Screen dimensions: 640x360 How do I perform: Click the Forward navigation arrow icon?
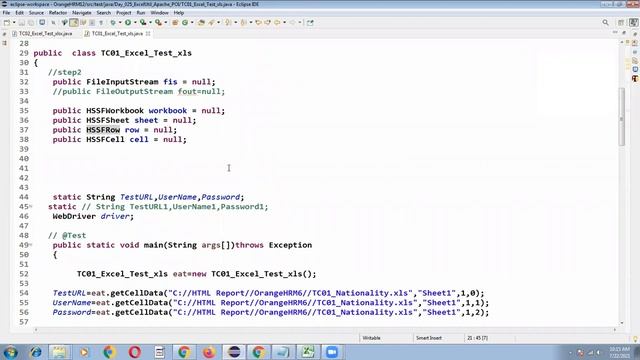293,23
